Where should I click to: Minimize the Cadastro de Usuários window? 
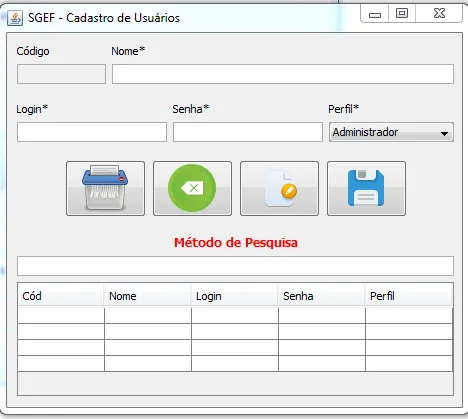tap(375, 14)
